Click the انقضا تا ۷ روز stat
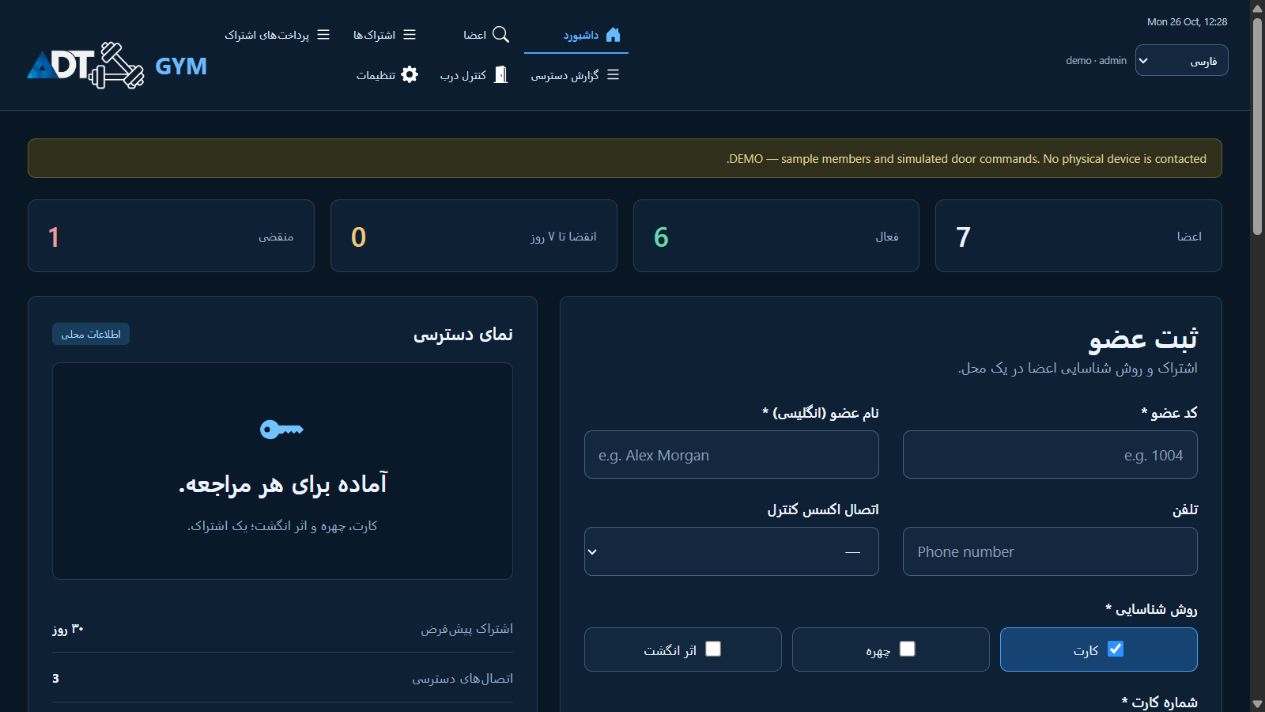This screenshot has height=712, width=1265. click(x=474, y=236)
